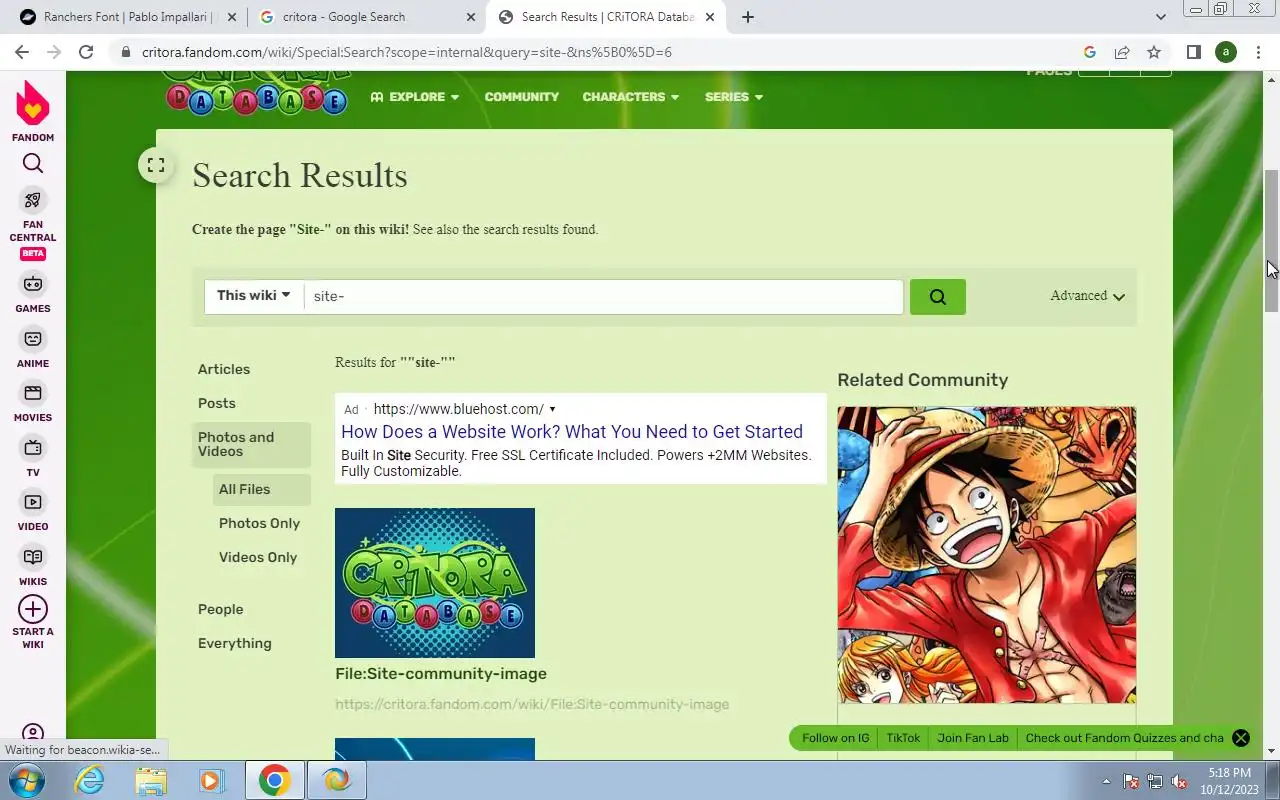Open the Chrome tab search dropdown

click(1160, 17)
